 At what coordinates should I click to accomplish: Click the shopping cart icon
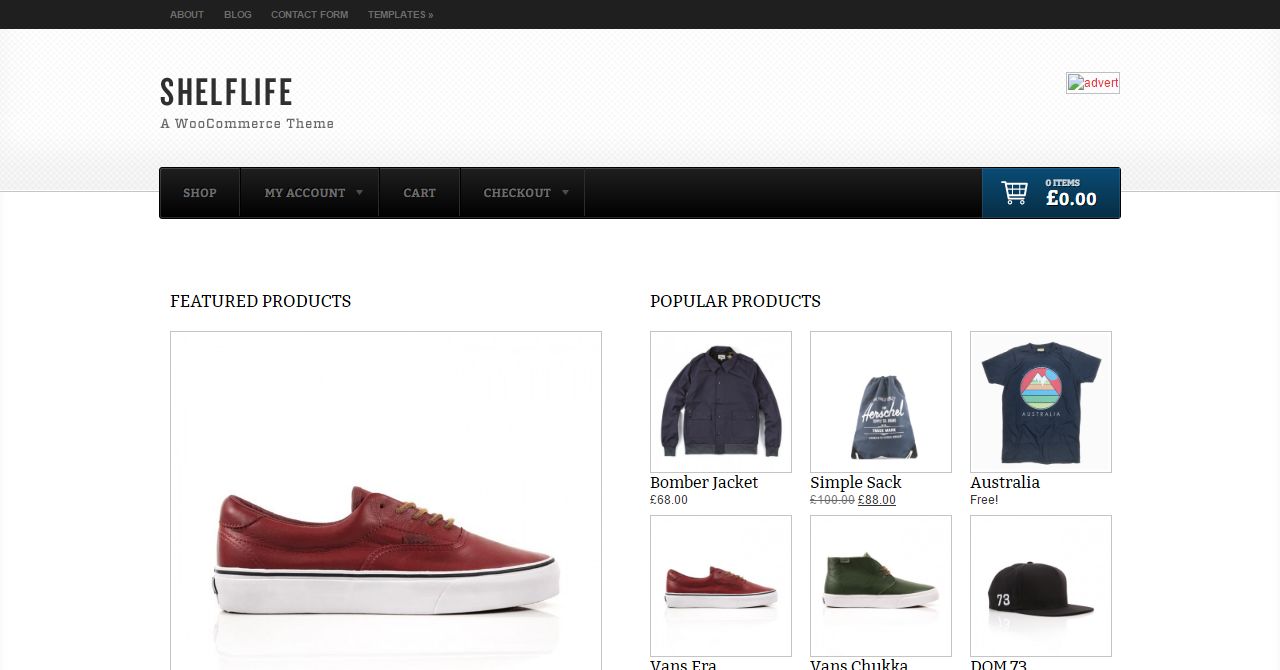pos(1014,193)
